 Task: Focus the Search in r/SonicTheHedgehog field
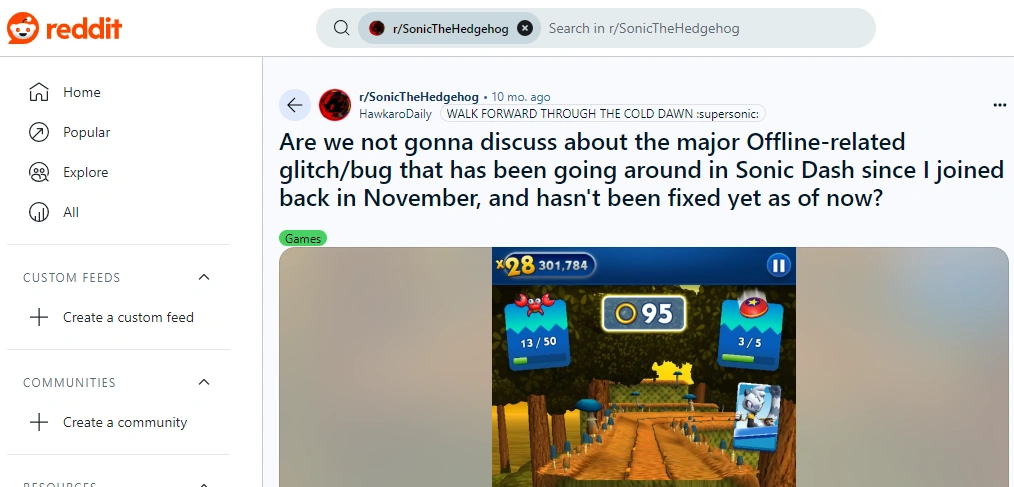tap(705, 28)
